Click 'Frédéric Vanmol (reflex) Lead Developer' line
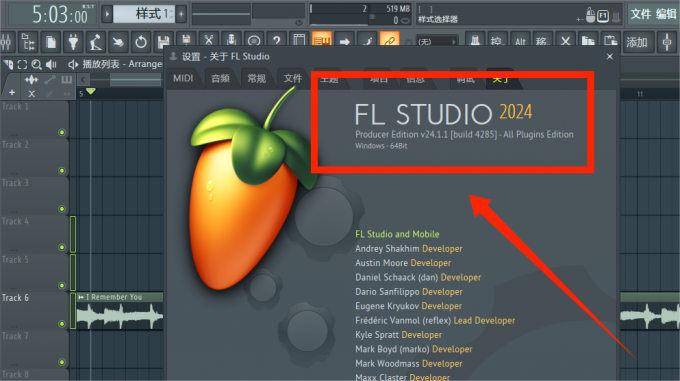The width and height of the screenshot is (680, 381). [x=435, y=321]
